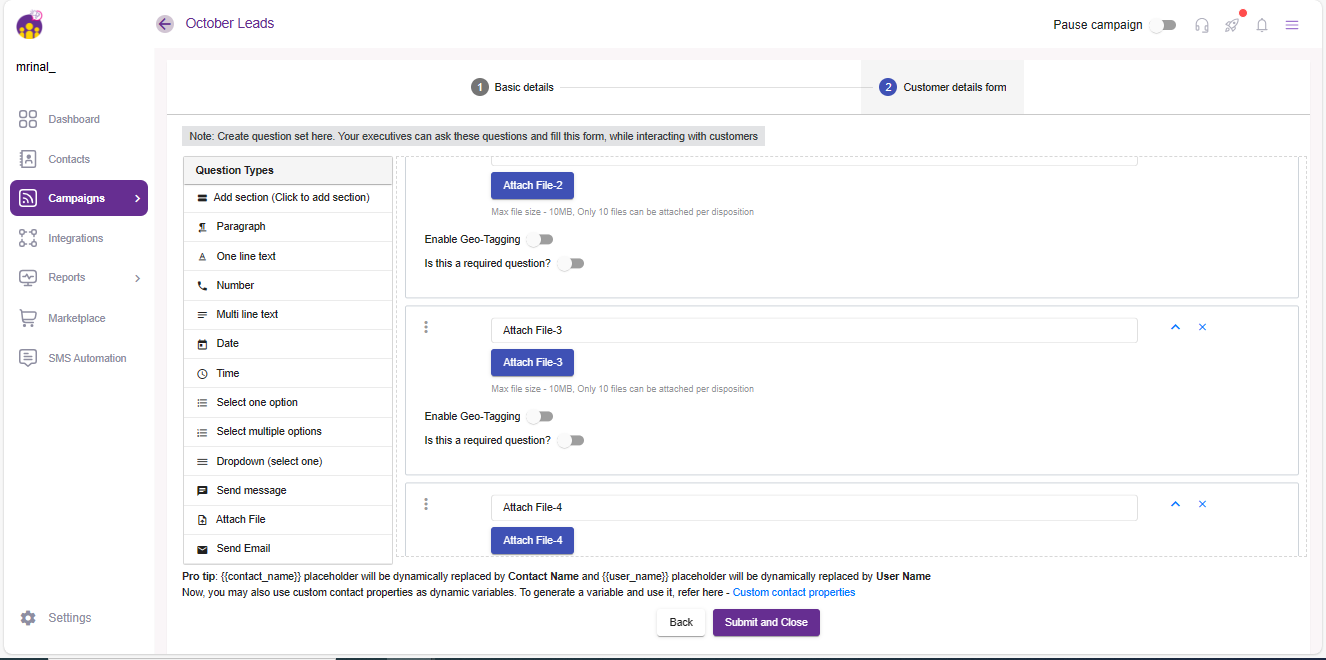This screenshot has height=660, width=1326.
Task: Go to the Basic details step
Action: (x=513, y=87)
